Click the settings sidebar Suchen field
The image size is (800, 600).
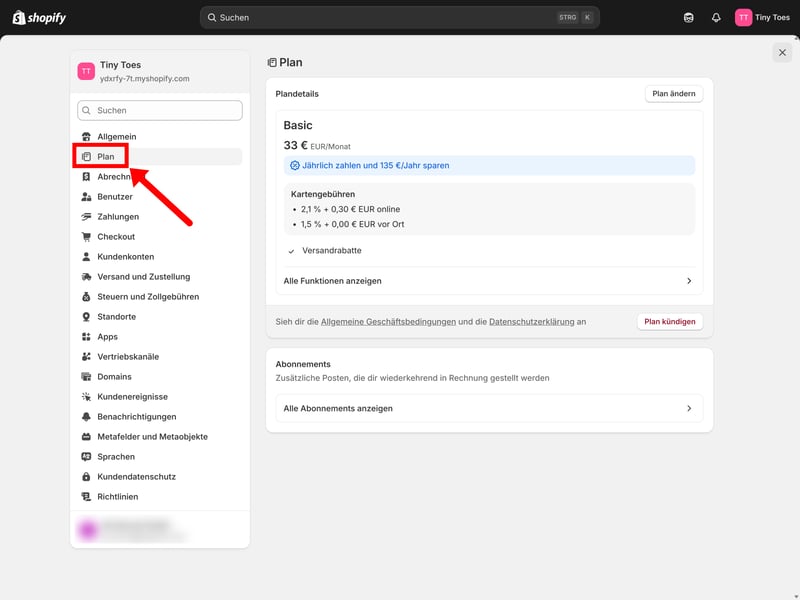160,110
